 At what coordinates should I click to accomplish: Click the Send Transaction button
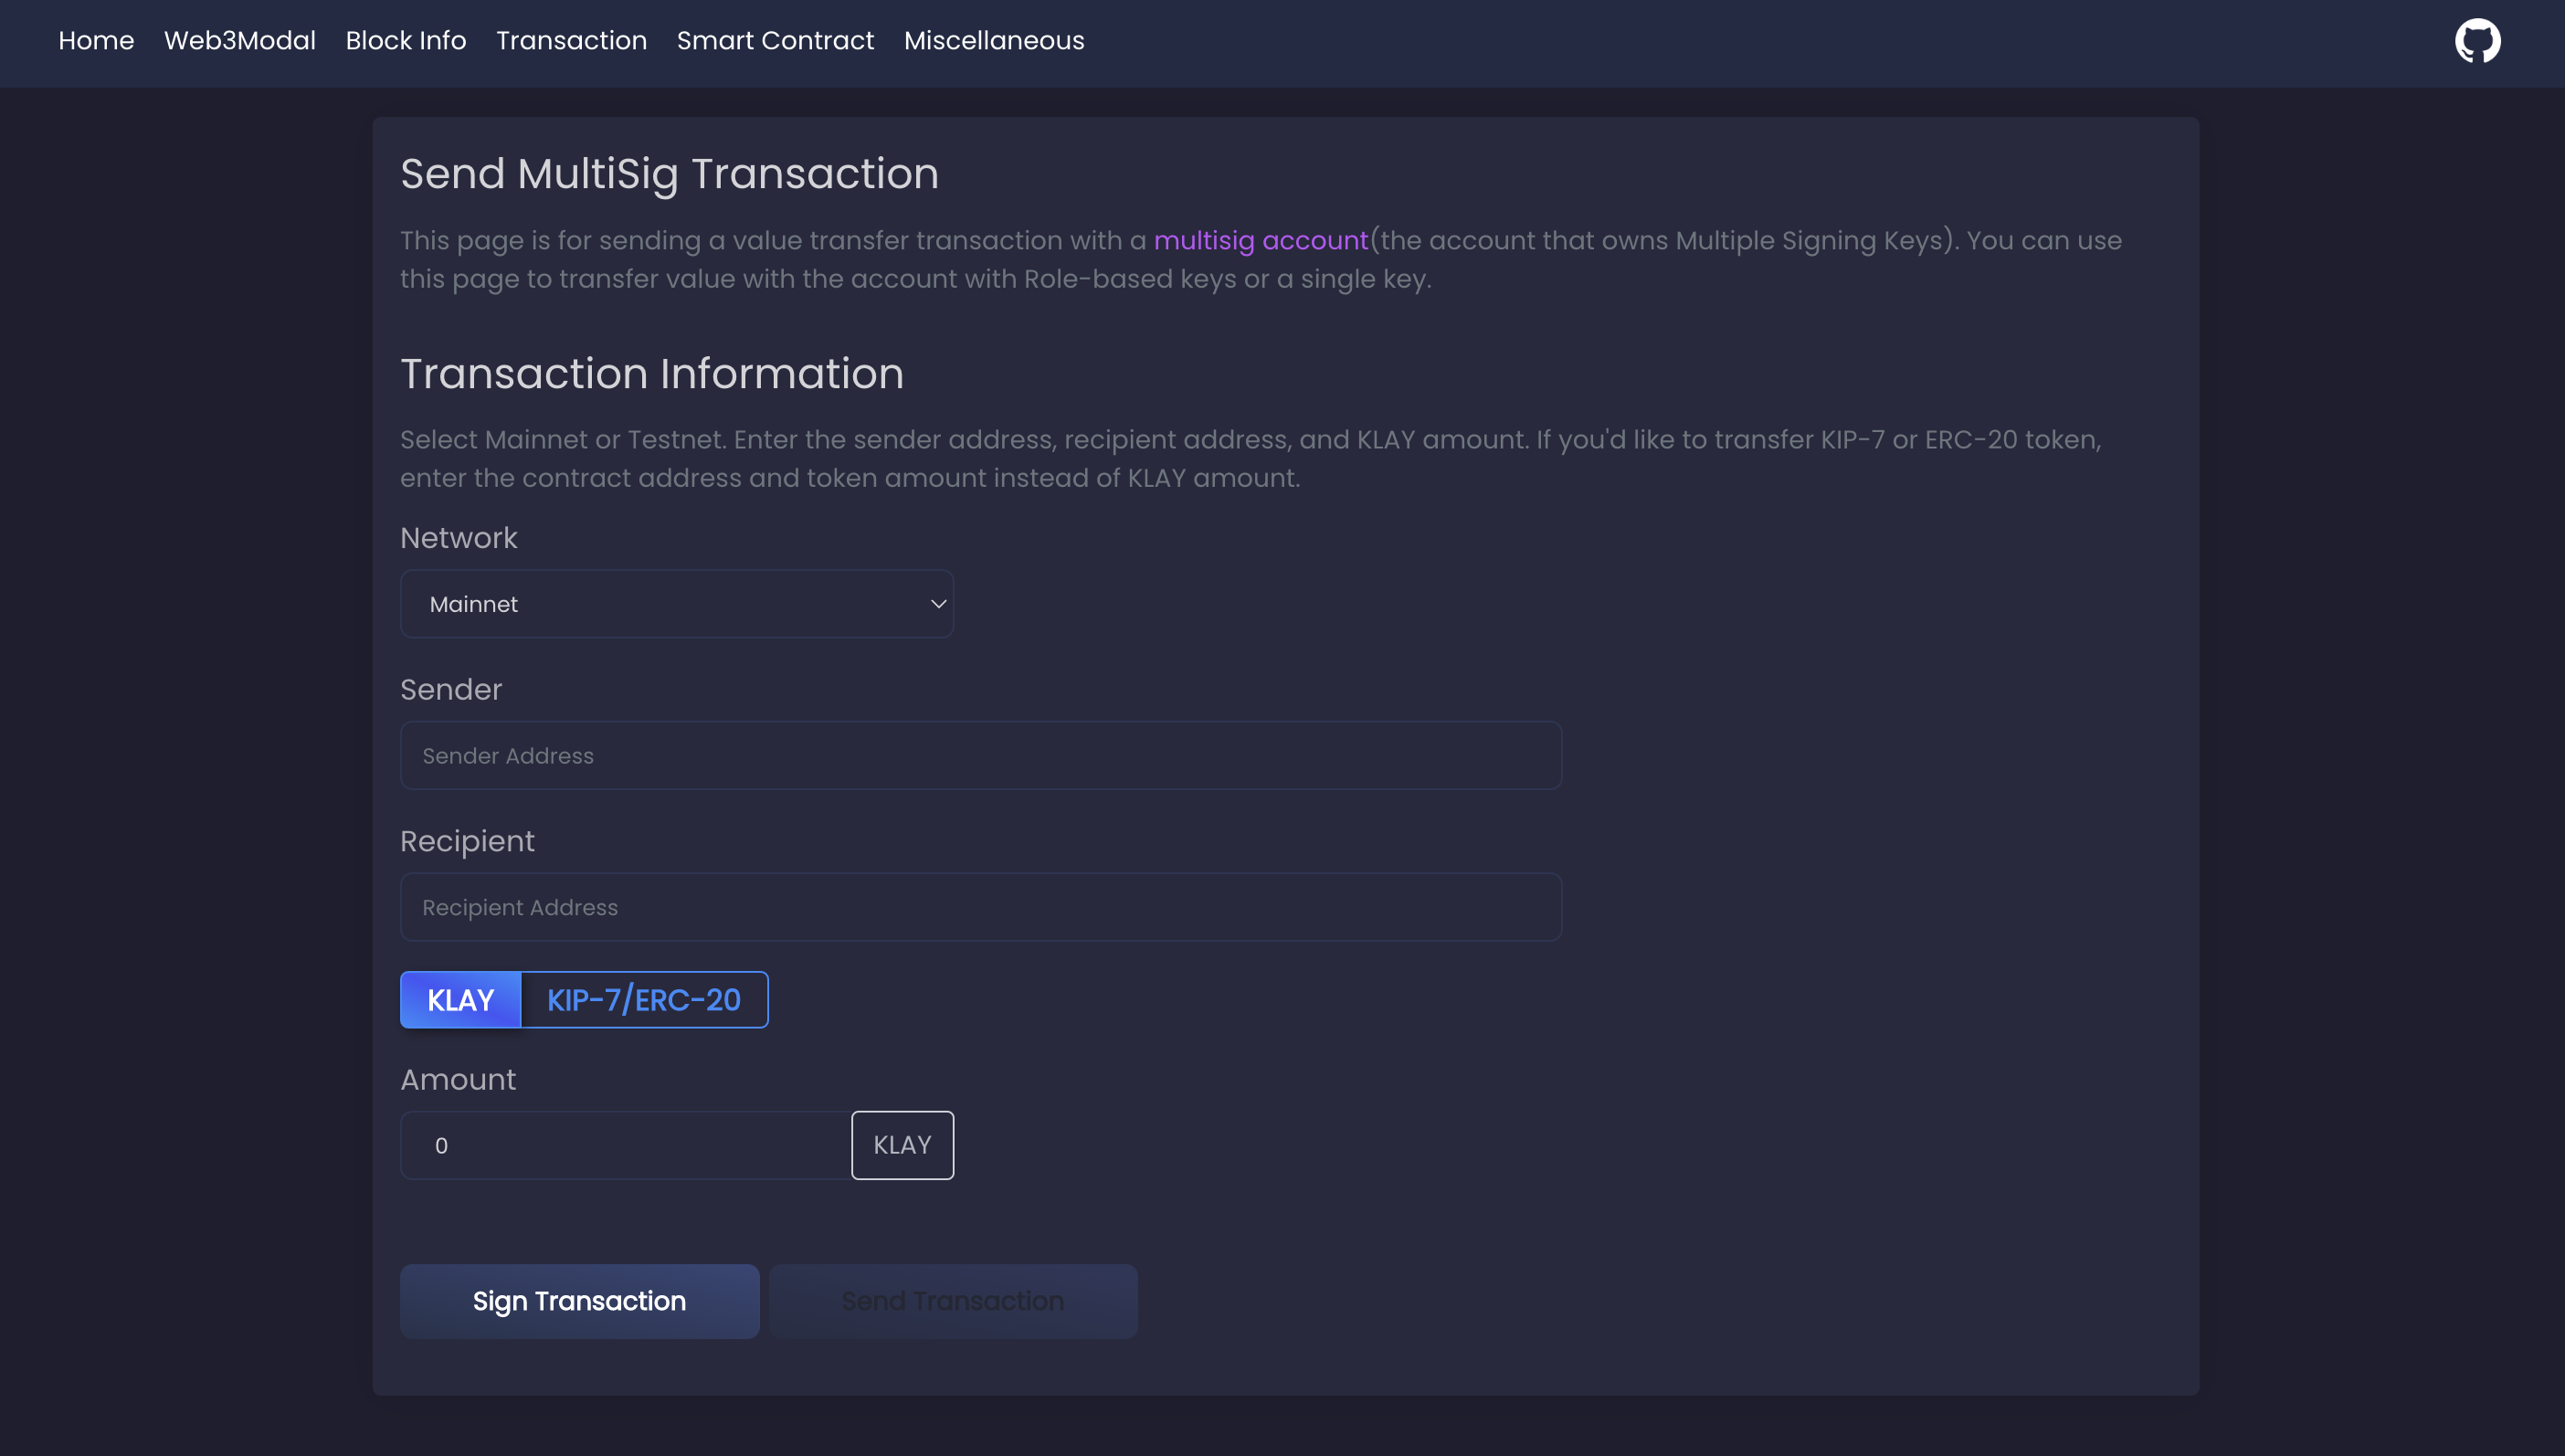coord(953,1301)
